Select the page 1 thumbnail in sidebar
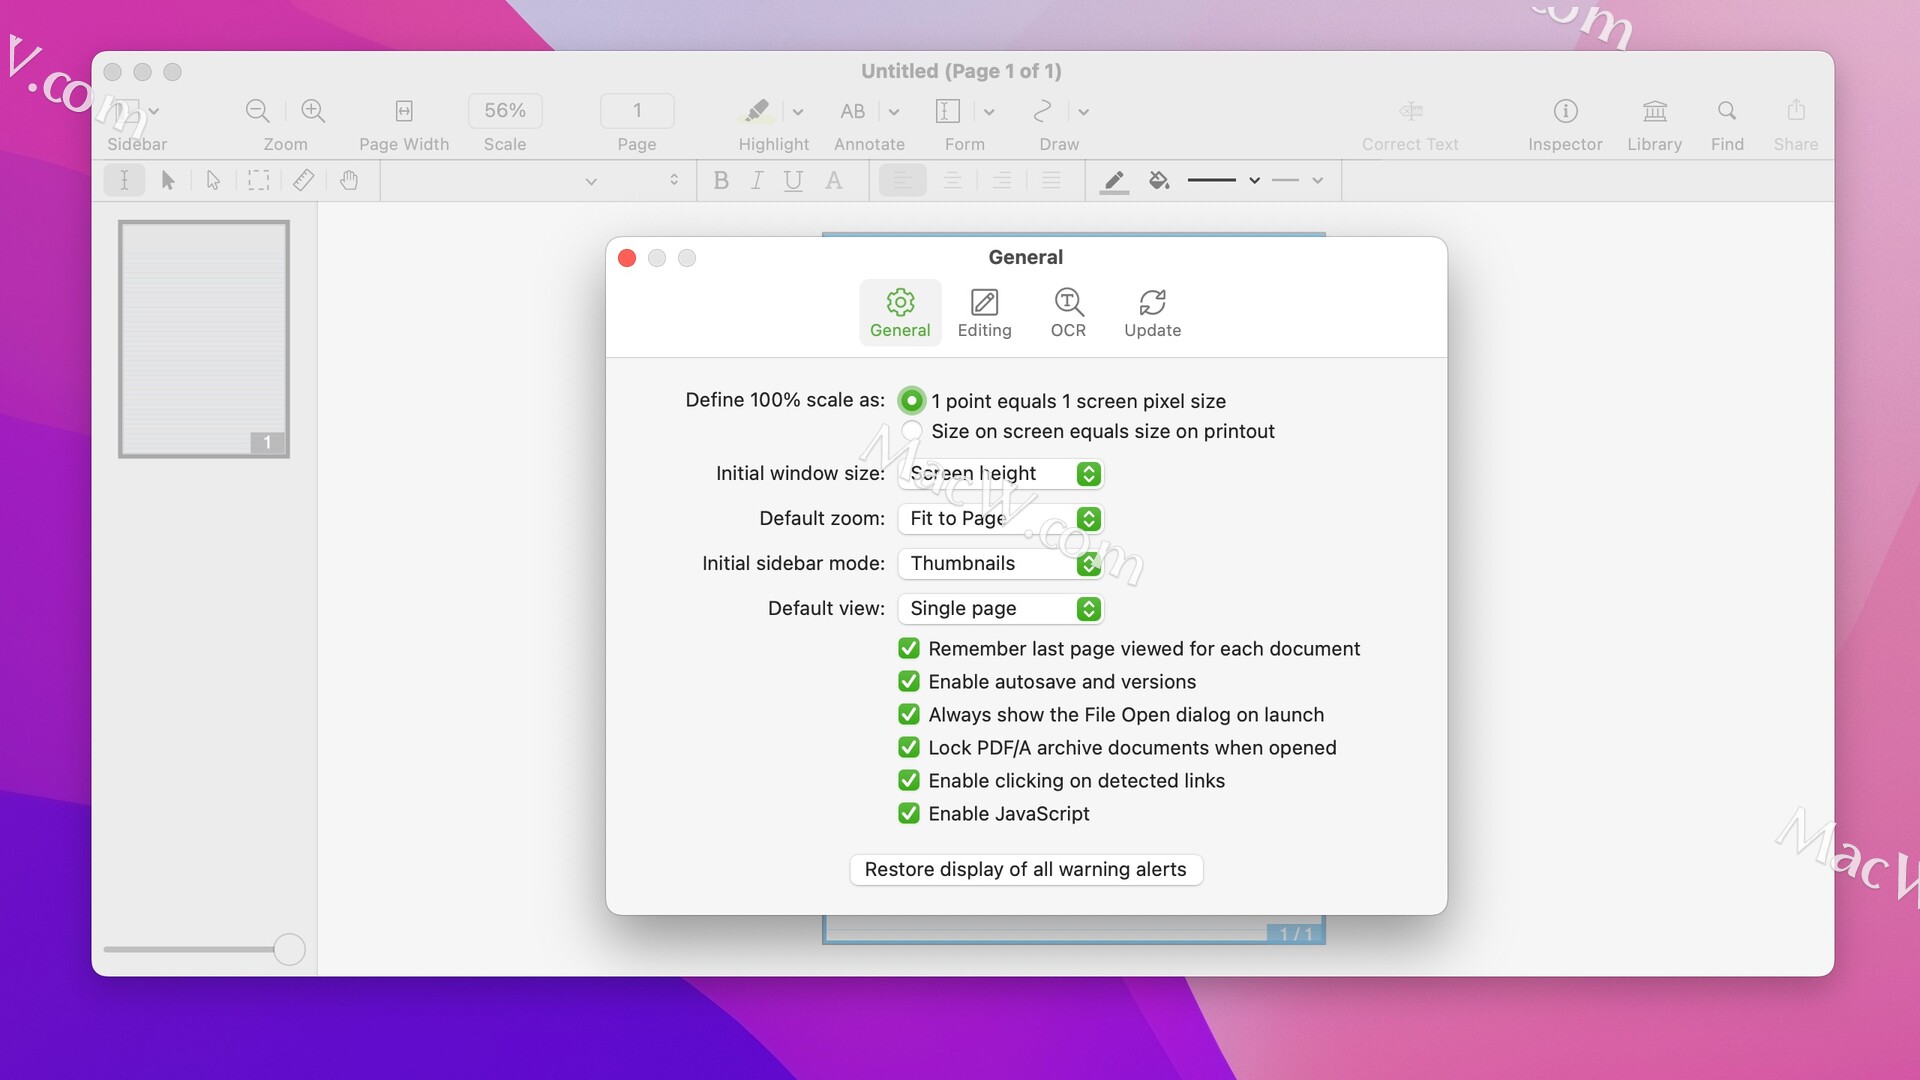The image size is (1920, 1080). pos(204,339)
